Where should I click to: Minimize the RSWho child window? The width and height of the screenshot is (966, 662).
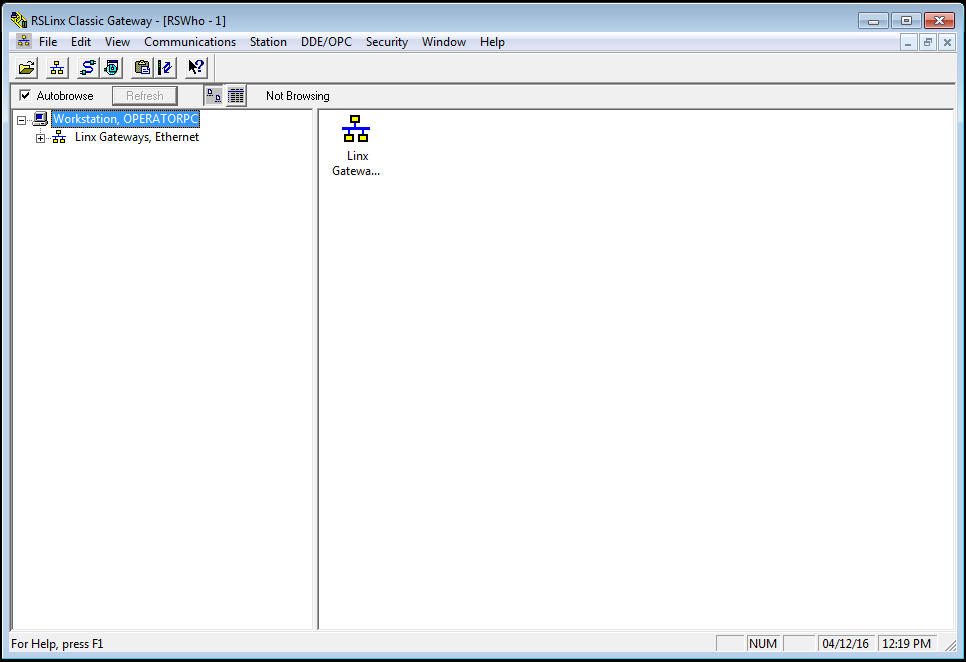[908, 42]
